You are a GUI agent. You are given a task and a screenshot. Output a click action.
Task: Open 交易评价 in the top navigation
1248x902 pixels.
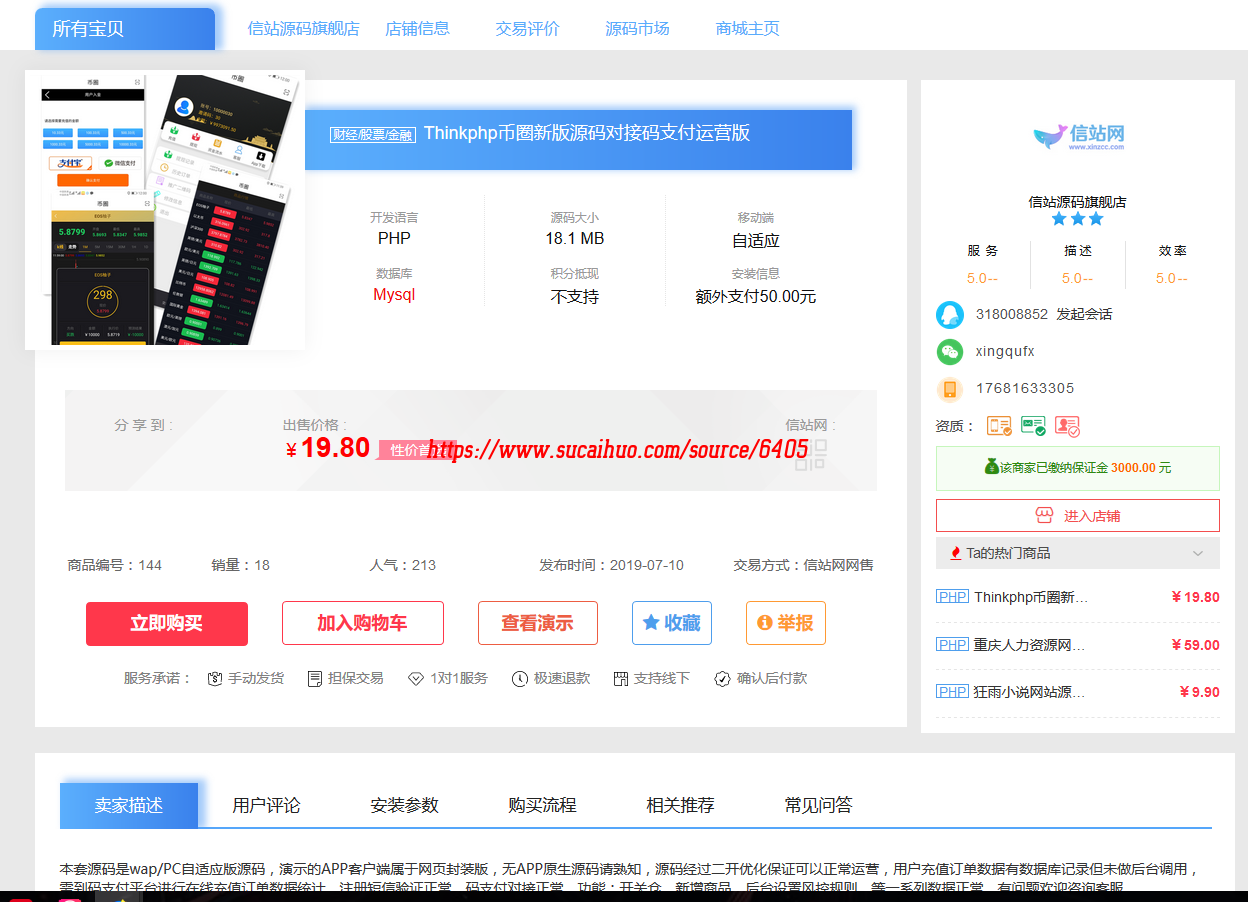[528, 29]
